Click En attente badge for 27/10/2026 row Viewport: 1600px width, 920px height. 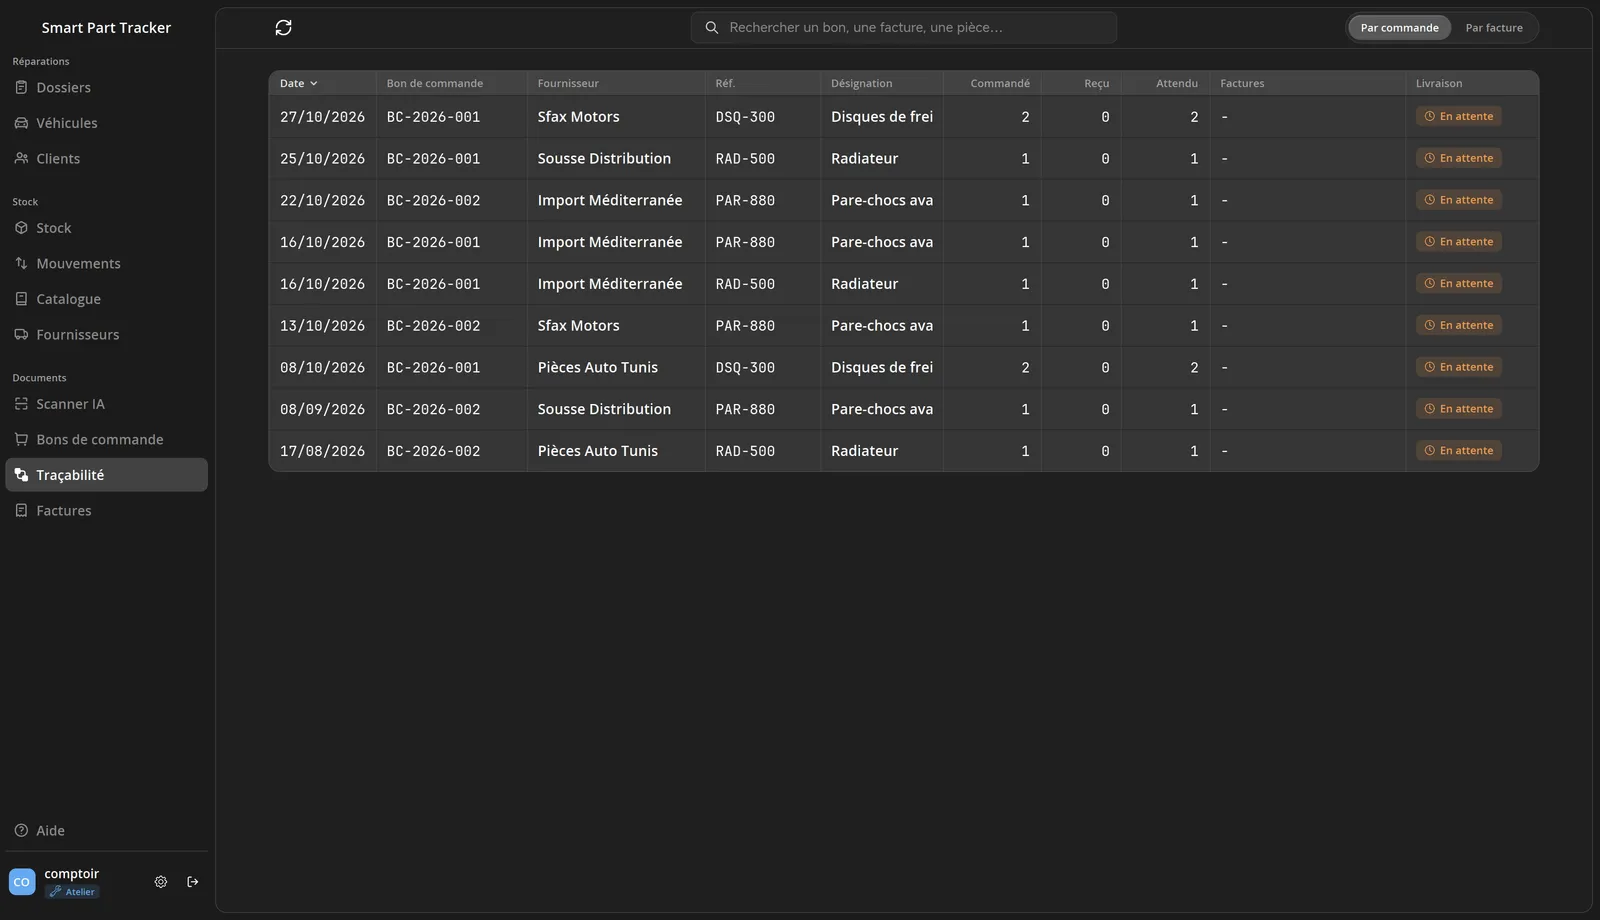tap(1458, 117)
